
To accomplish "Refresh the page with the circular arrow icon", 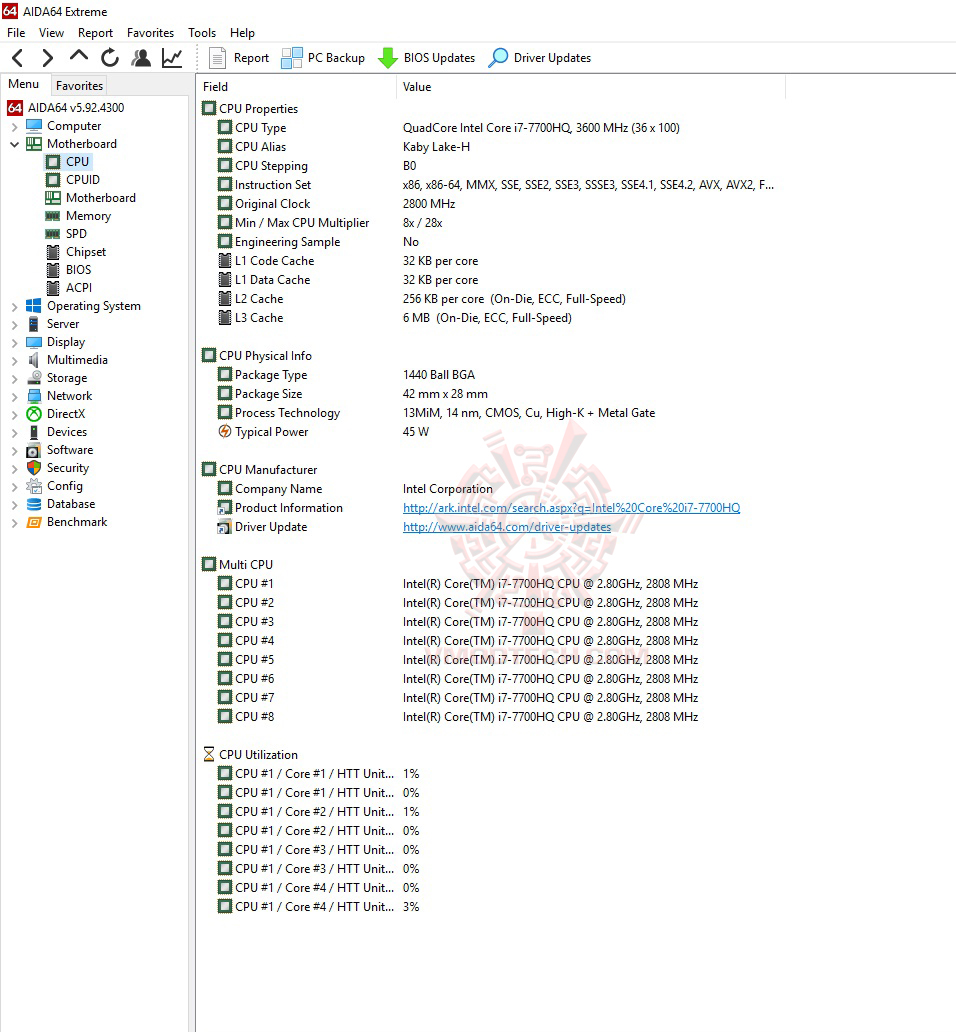I will point(110,58).
